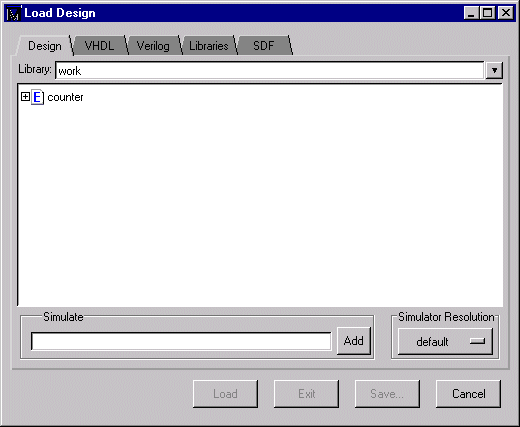This screenshot has height=427, width=520.
Task: Click the Load button
Action: pyautogui.click(x=225, y=394)
